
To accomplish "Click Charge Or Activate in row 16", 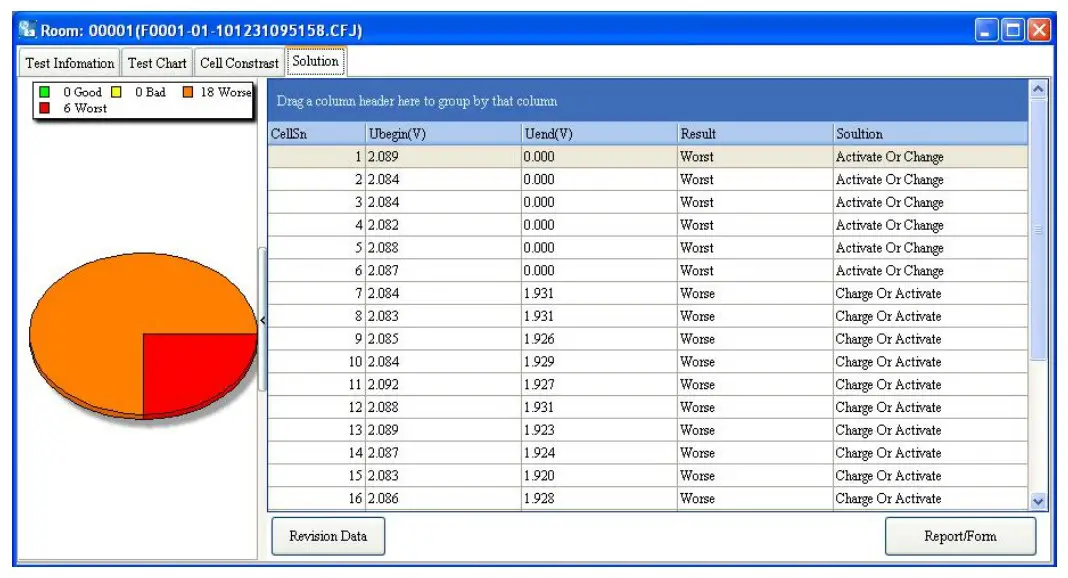I will click(930, 499).
